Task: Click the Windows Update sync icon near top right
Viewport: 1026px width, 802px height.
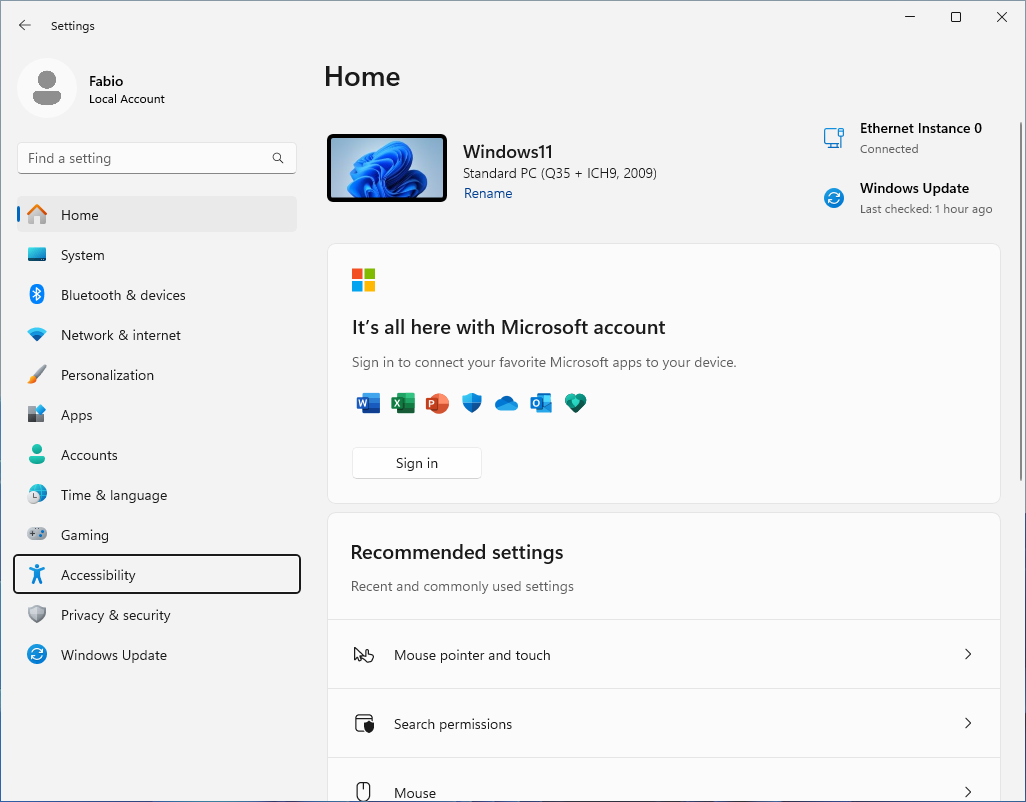Action: tap(834, 198)
